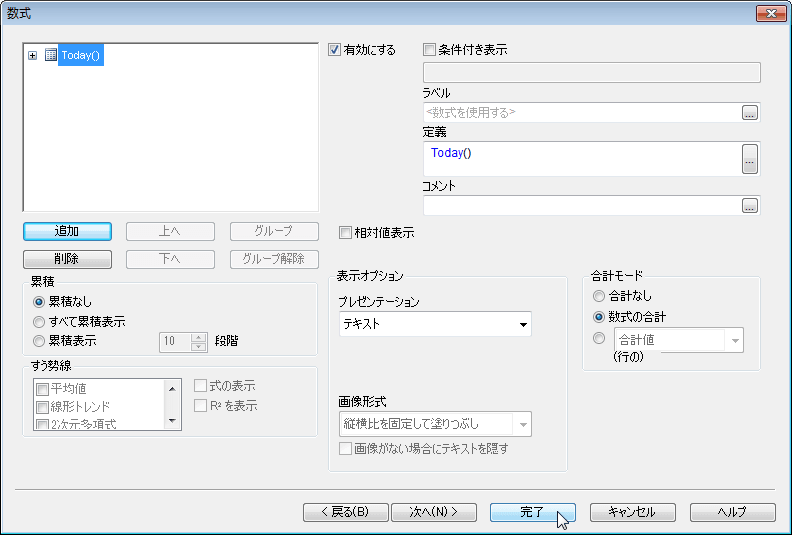Image resolution: width=792 pixels, height=535 pixels.
Task: Click the 追加 button
Action: tap(66, 231)
